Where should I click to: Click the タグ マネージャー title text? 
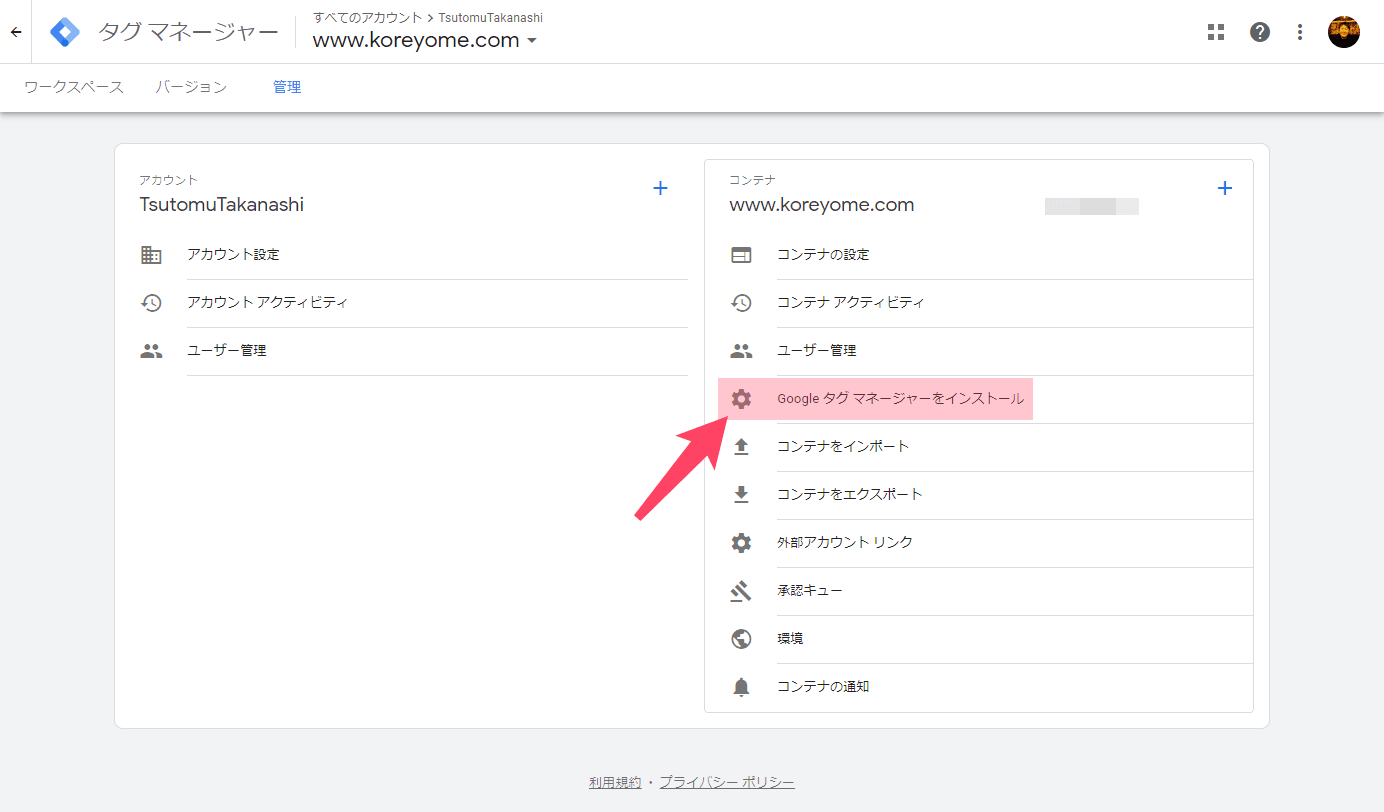coord(188,32)
